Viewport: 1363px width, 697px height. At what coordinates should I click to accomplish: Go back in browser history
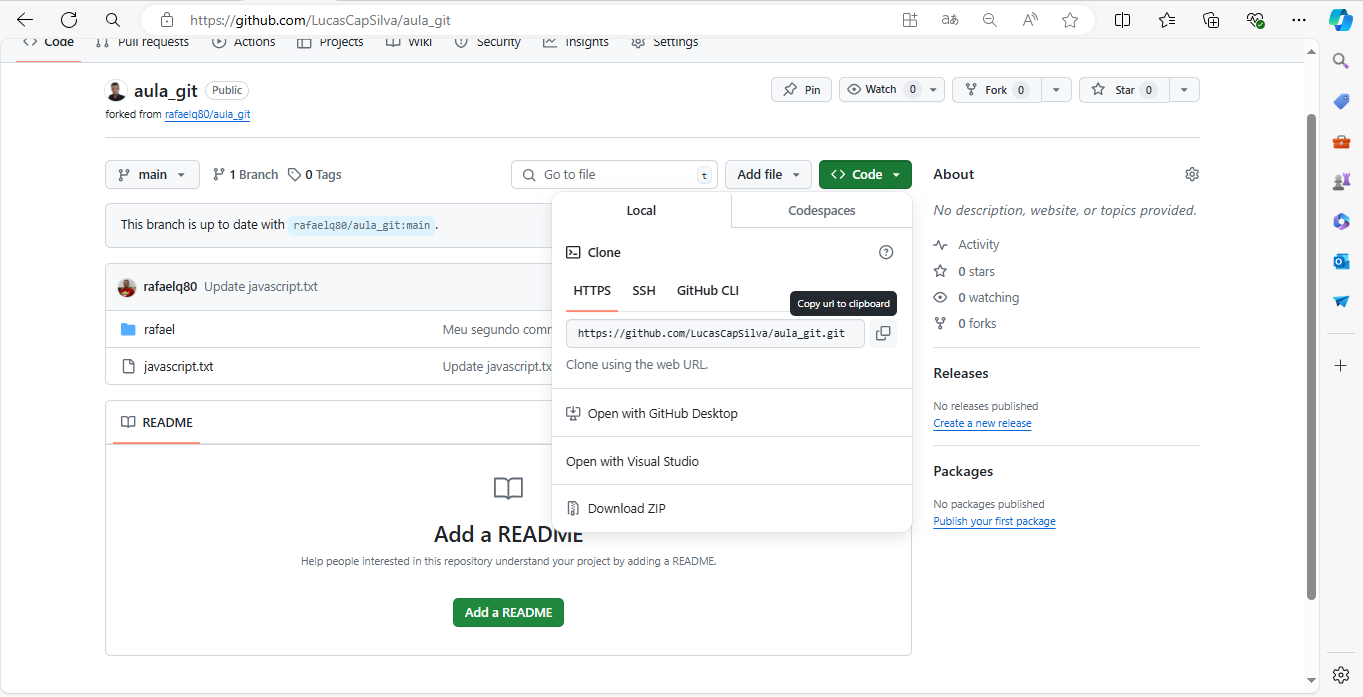[x=25, y=20]
